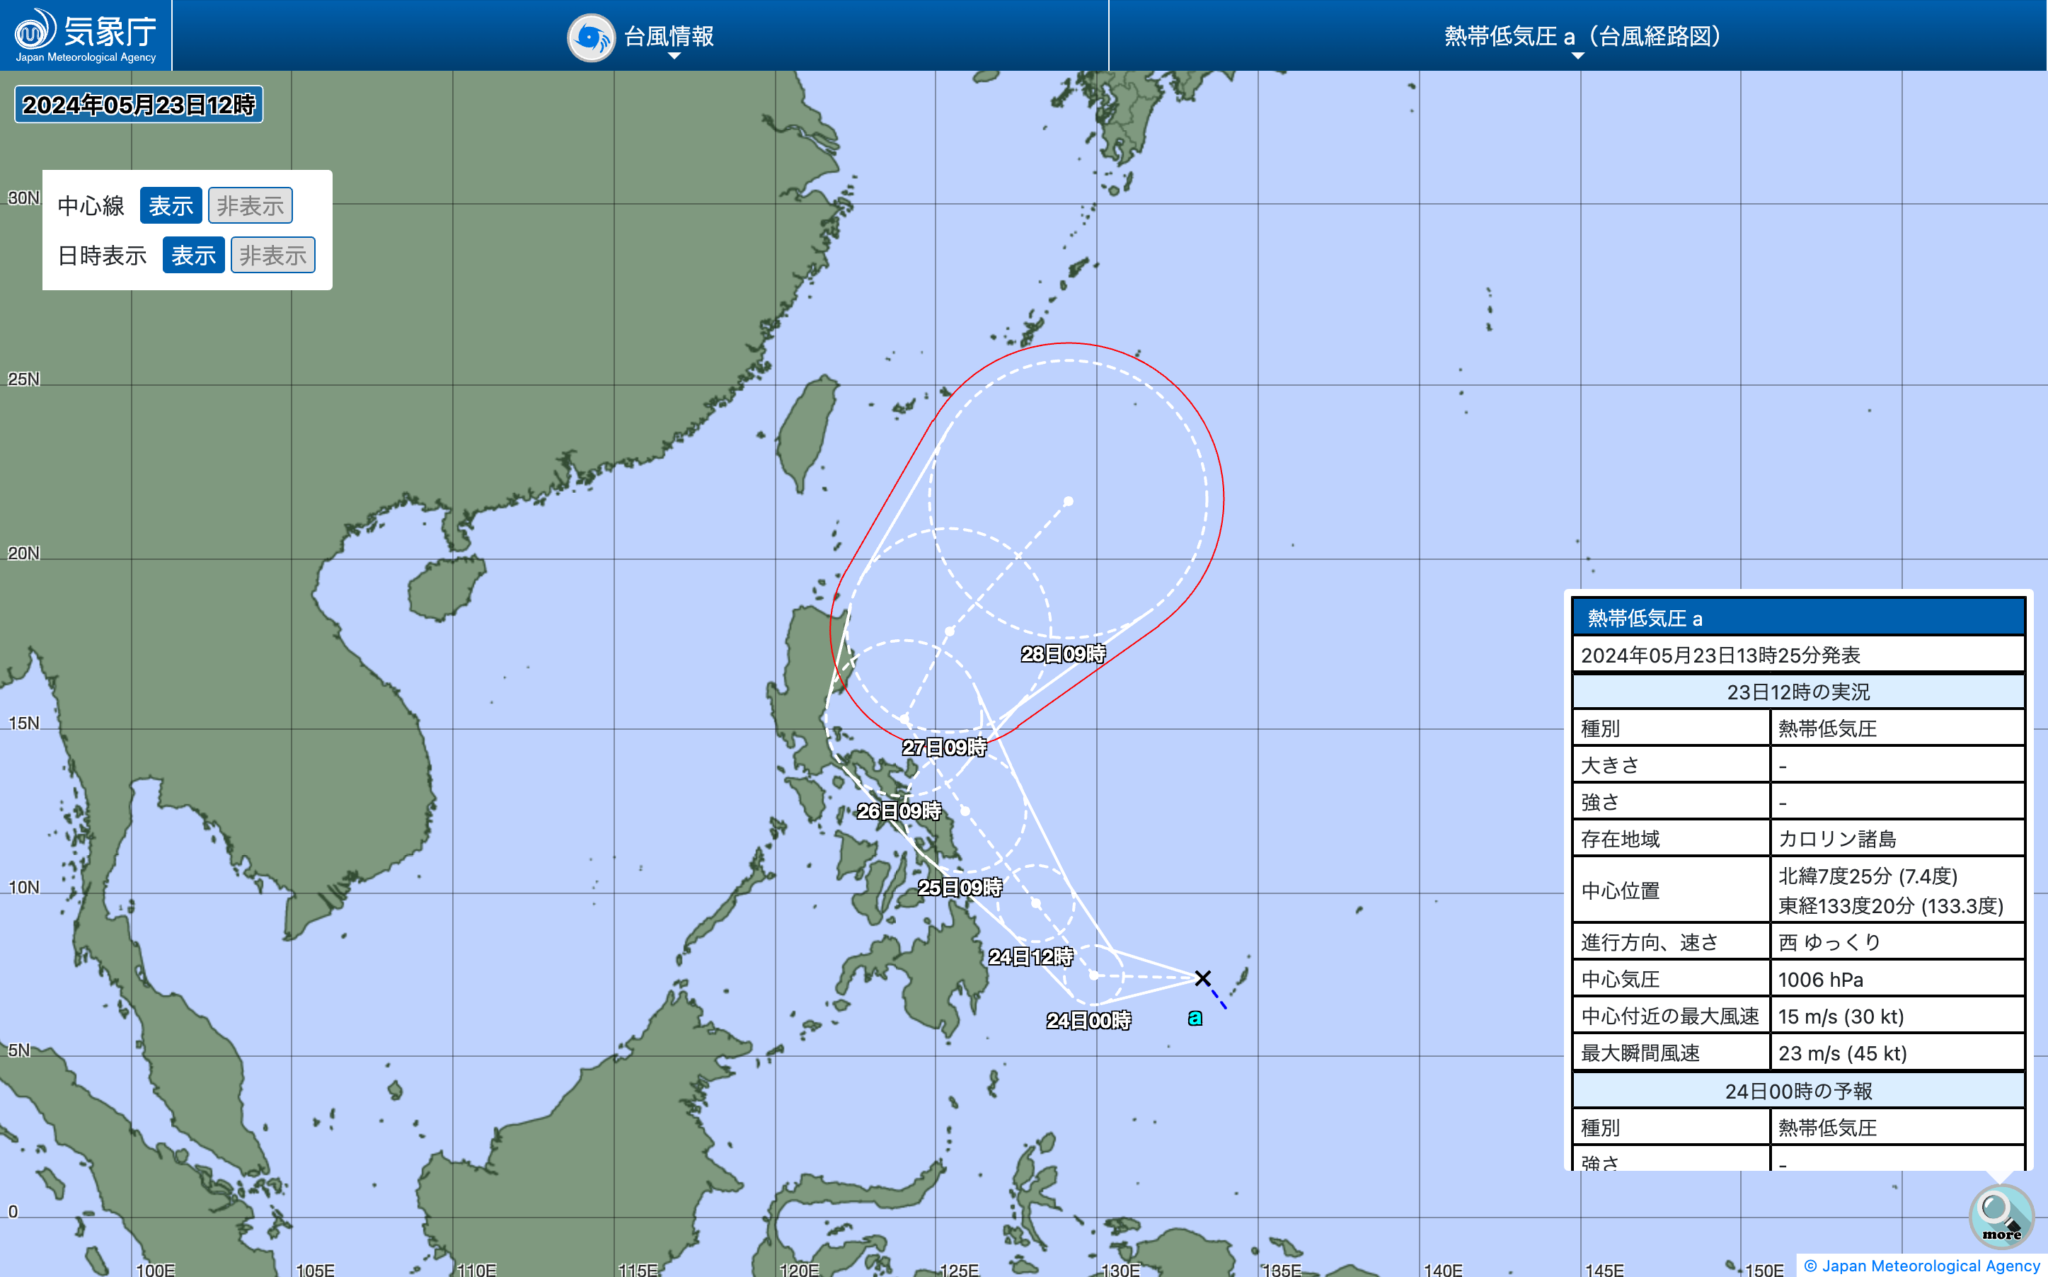Click the 23日12時の実況 section header
This screenshot has width=2048, height=1277.
point(1797,692)
